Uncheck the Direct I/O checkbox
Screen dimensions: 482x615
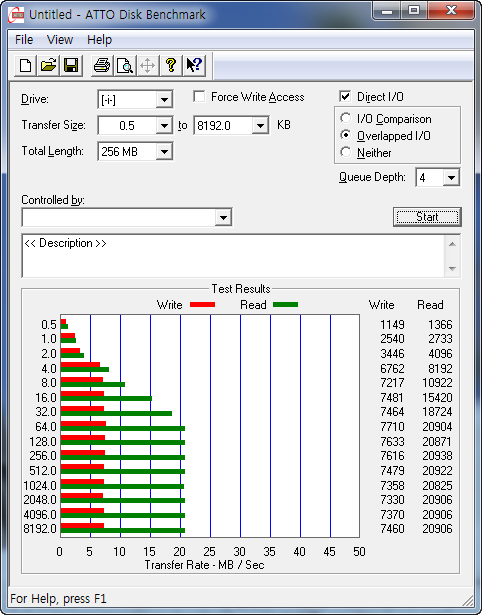coord(345,96)
